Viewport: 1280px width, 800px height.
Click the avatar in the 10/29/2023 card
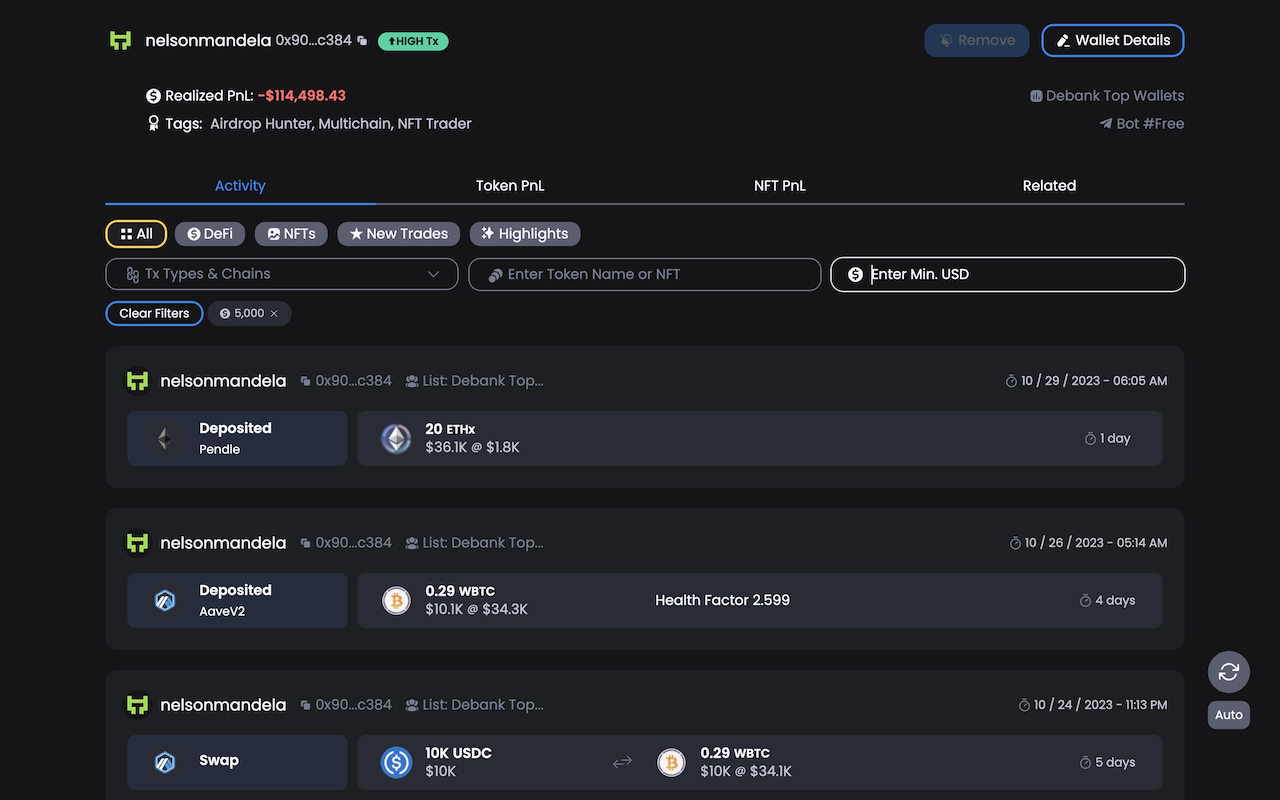[138, 381]
